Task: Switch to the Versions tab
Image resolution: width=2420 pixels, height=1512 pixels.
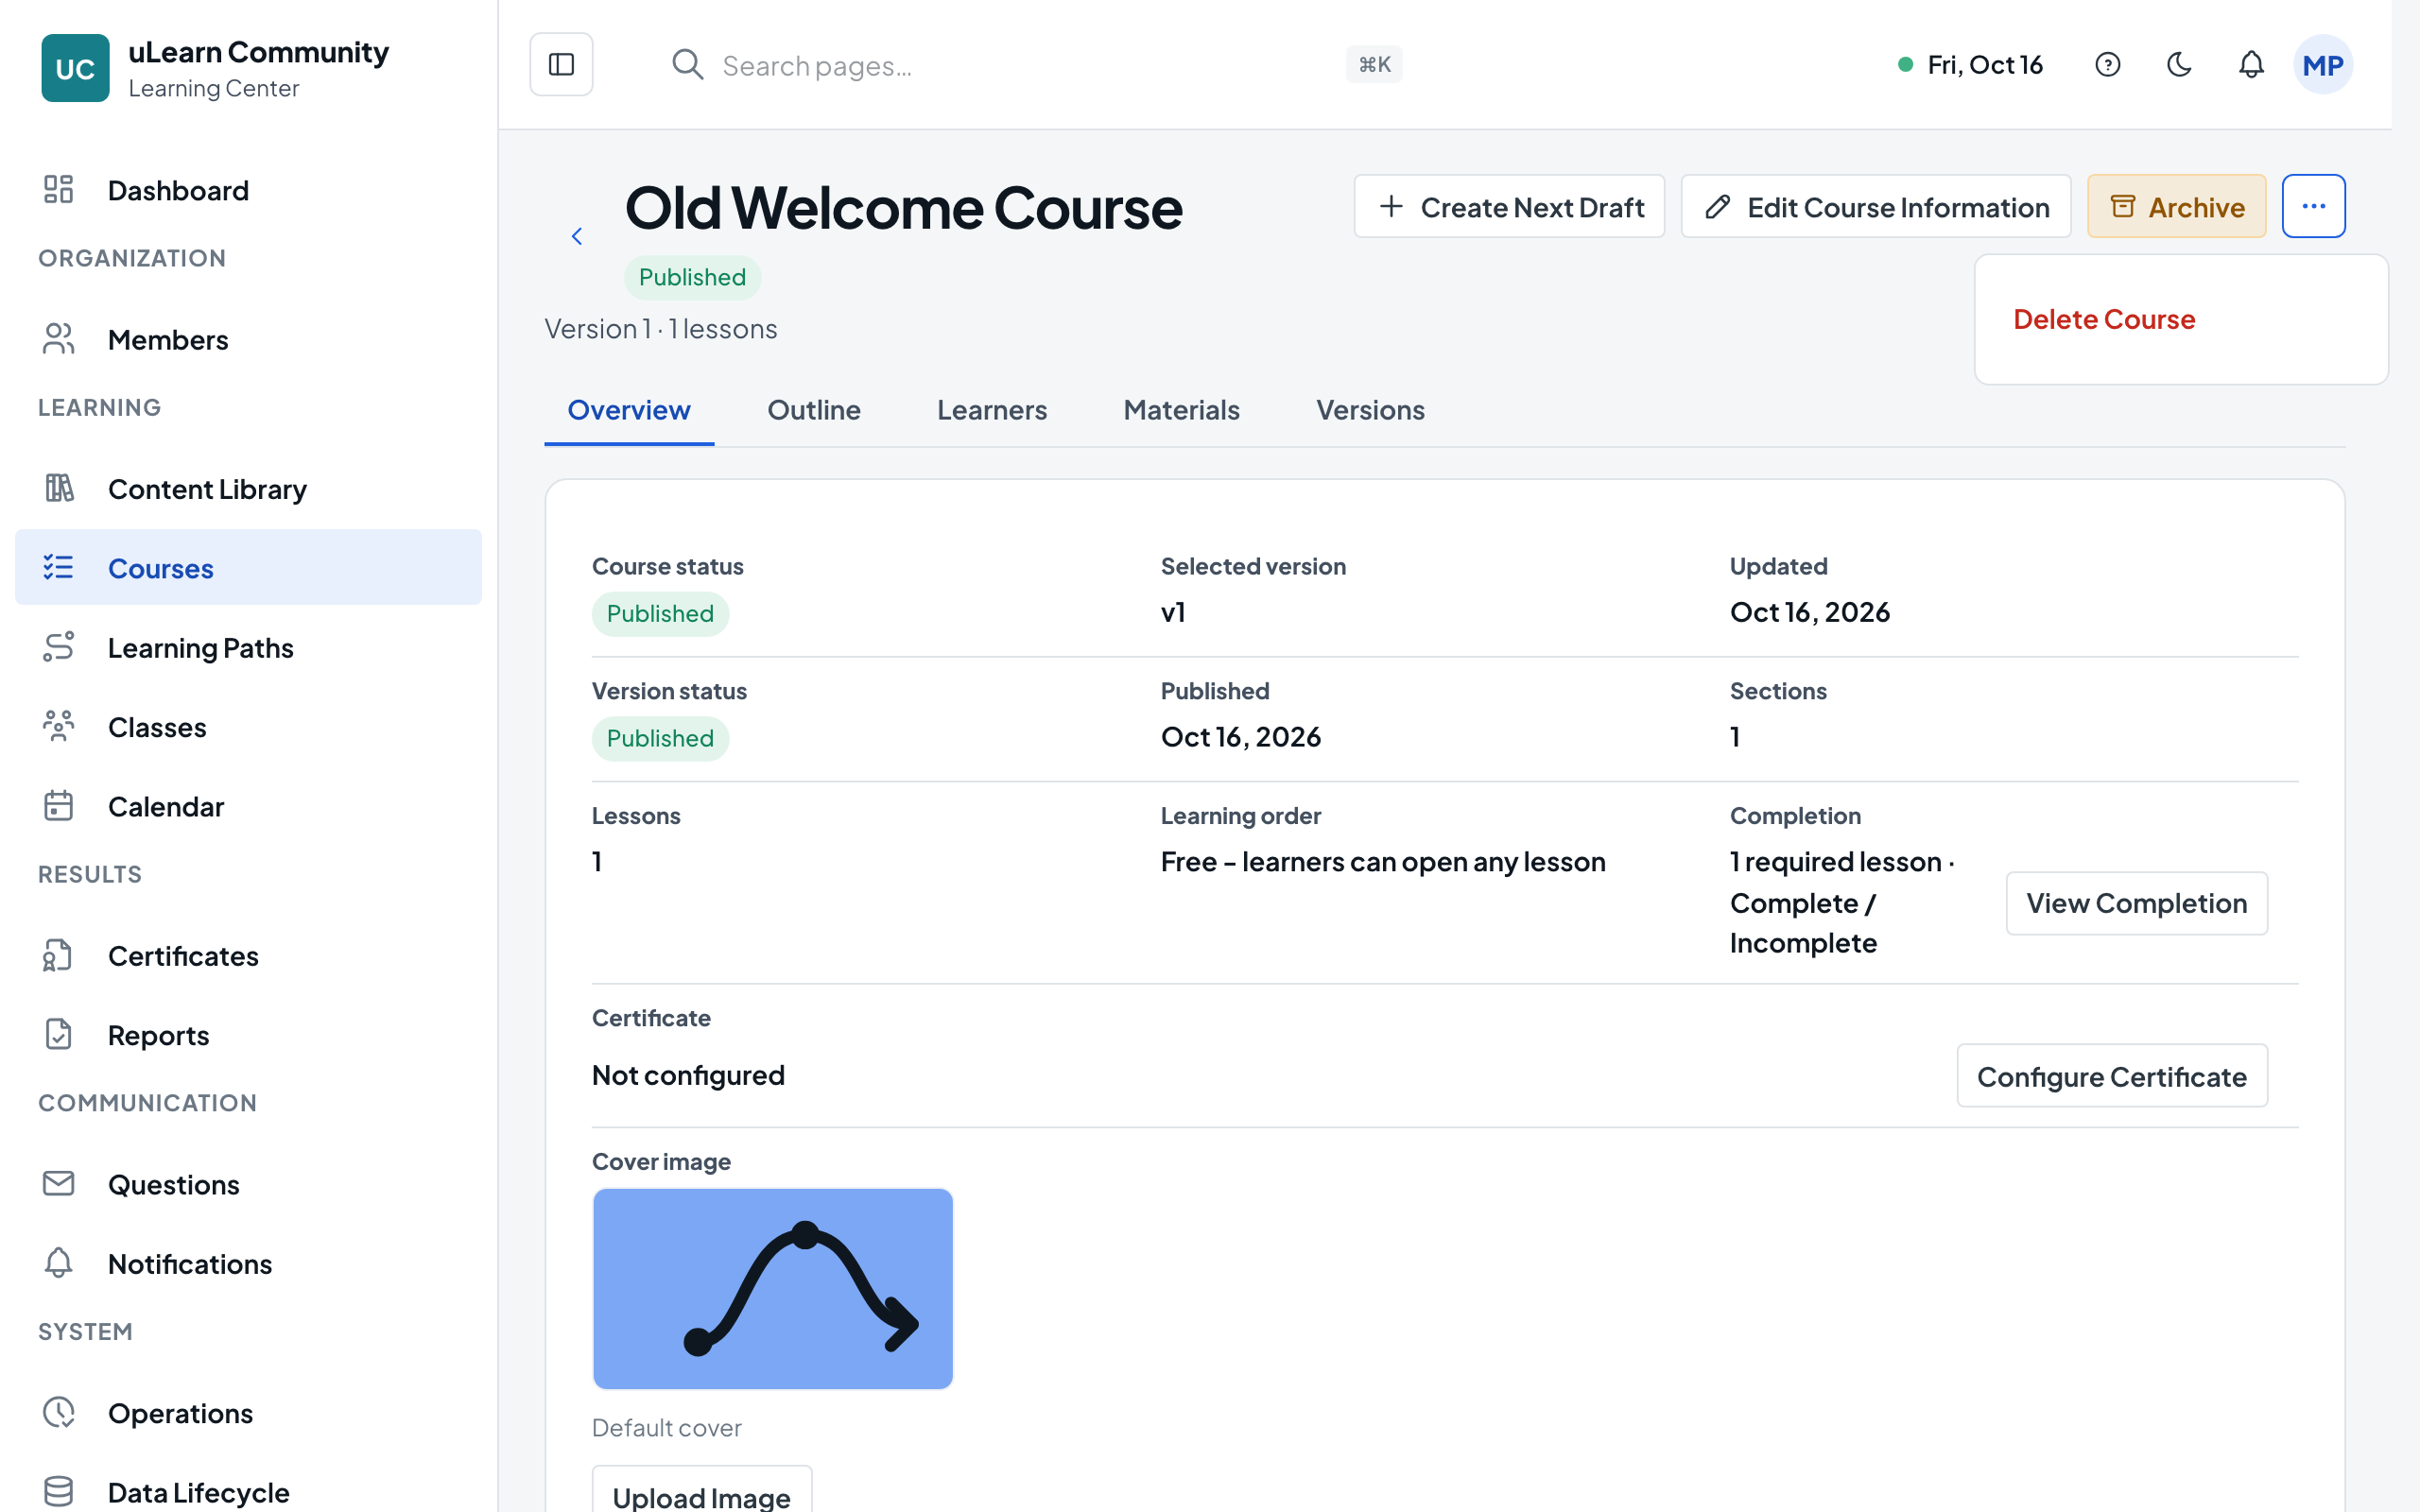Action: (x=1370, y=410)
